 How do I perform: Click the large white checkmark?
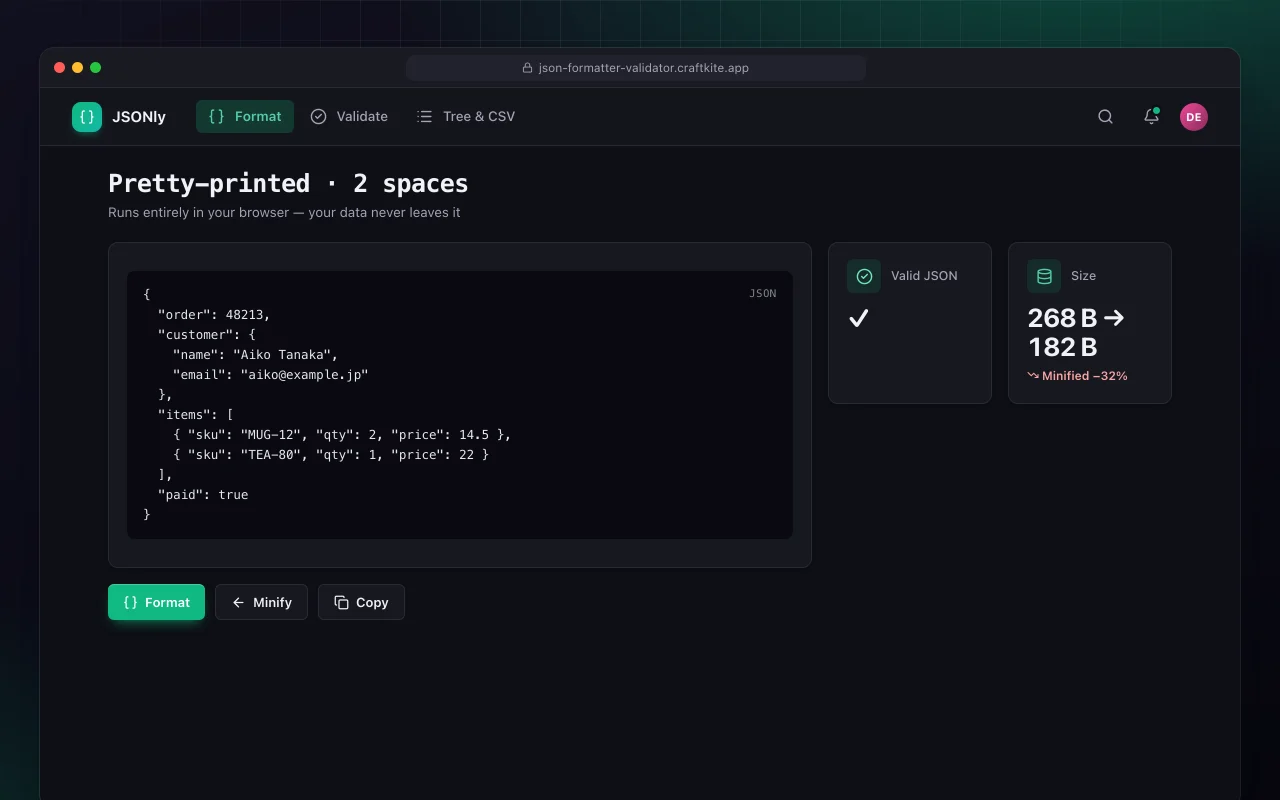click(x=858, y=318)
